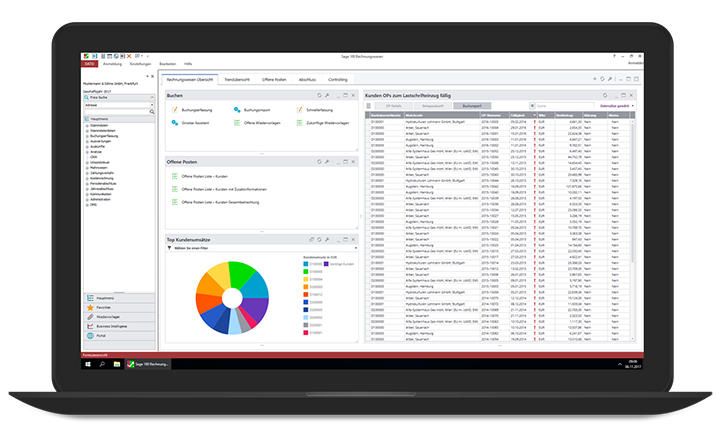Launch the Assistent entry in the Buchen panel

190,123
